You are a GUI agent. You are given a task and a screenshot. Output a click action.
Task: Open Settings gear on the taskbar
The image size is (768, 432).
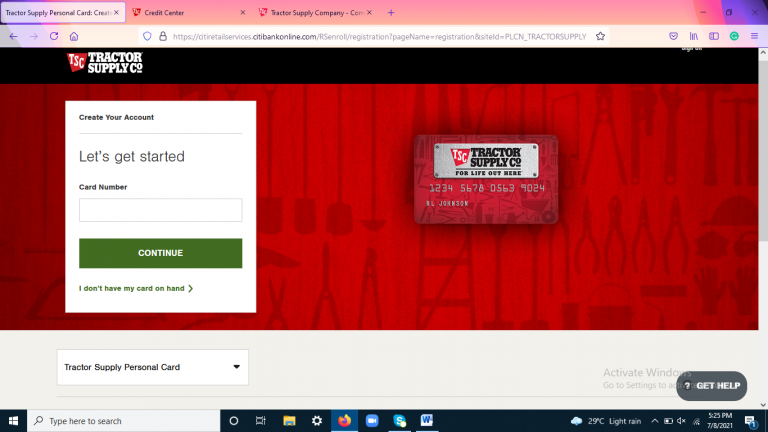coord(317,421)
